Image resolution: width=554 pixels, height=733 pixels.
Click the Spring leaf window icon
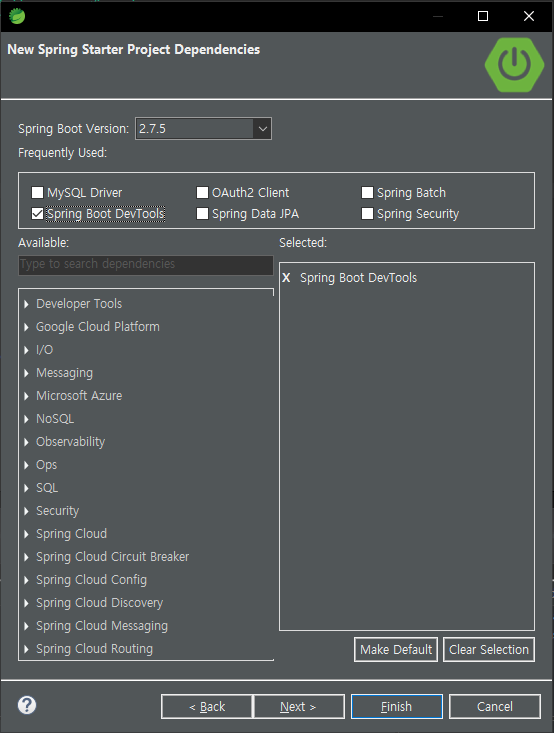[17, 16]
